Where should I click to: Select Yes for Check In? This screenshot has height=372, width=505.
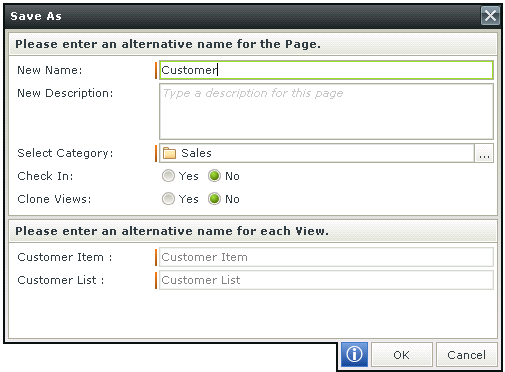pos(168,176)
